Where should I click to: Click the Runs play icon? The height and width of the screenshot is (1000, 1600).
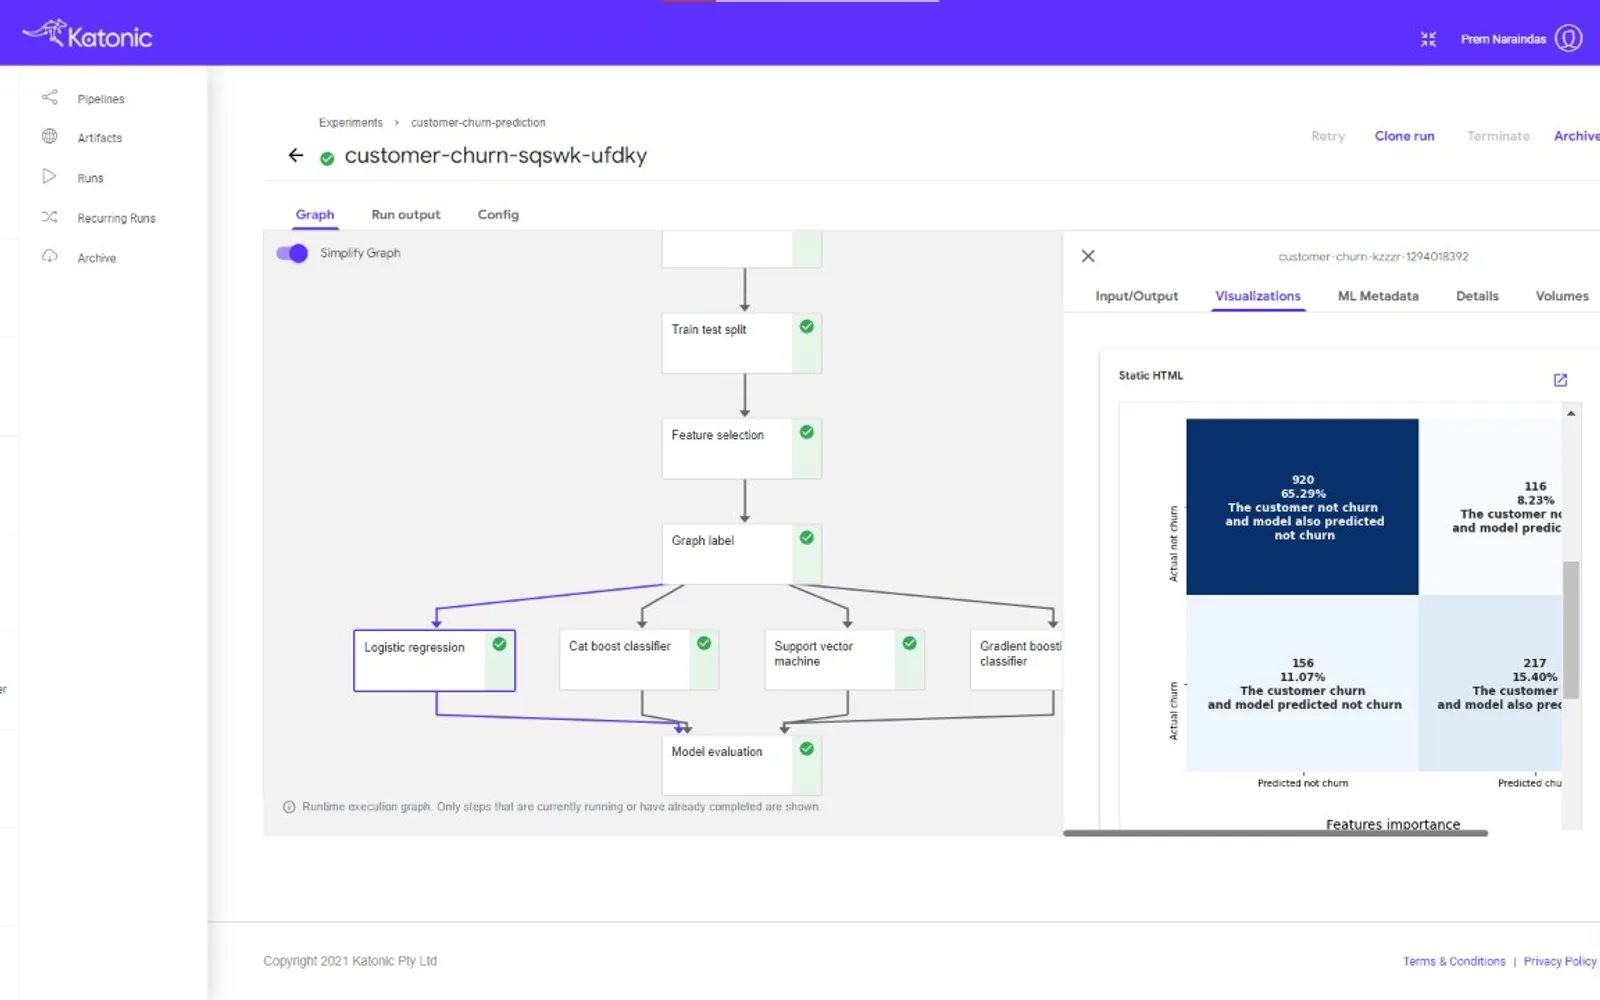49,176
